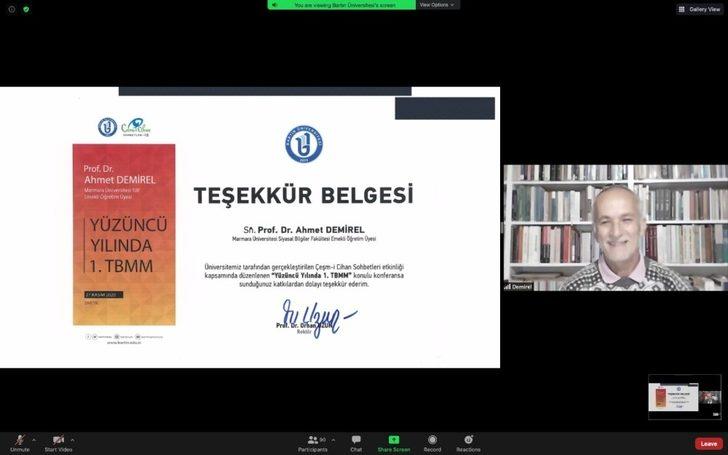This screenshot has width=728, height=455.
Task: Select the Demirel speaker video tile
Action: (616, 228)
